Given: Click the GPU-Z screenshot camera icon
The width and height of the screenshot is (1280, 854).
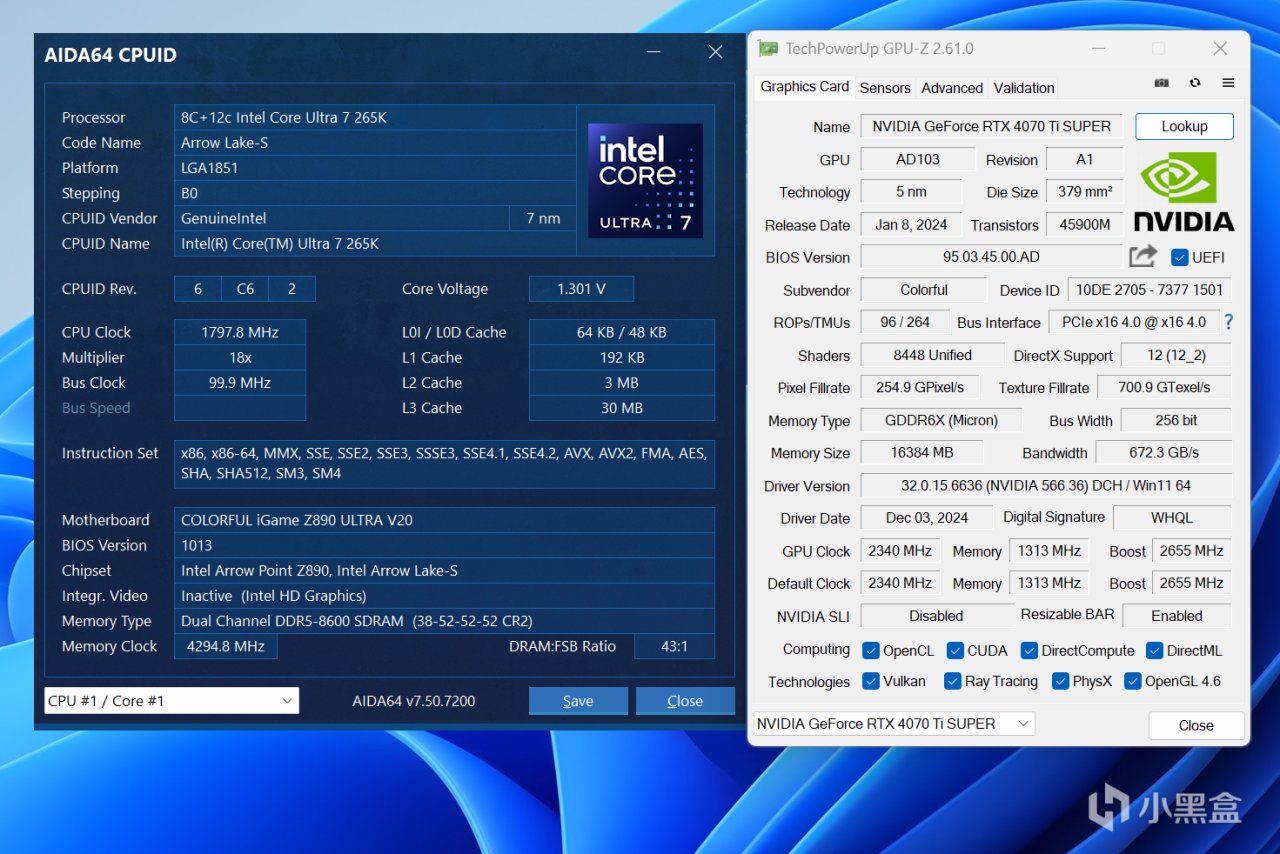Looking at the screenshot, I should pyautogui.click(x=1161, y=83).
